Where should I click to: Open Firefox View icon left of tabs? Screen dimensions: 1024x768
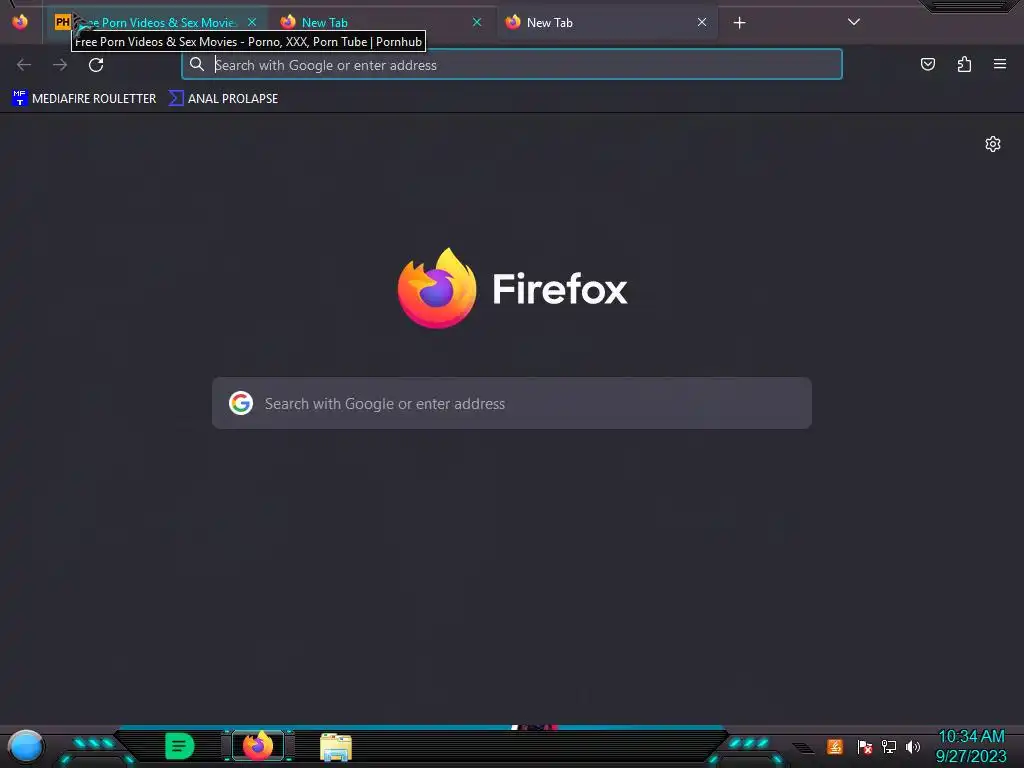pos(20,22)
